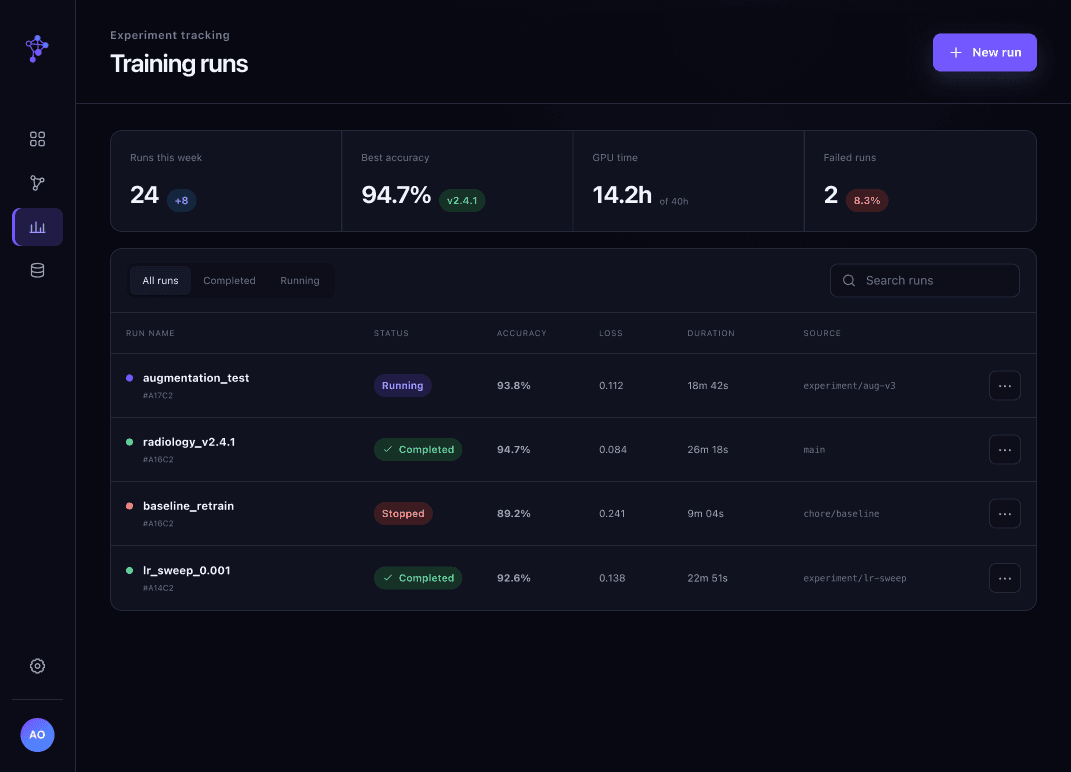The height and width of the screenshot is (772, 1071).
Task: Click the 93.8% accuracy cell
Action: click(514, 386)
